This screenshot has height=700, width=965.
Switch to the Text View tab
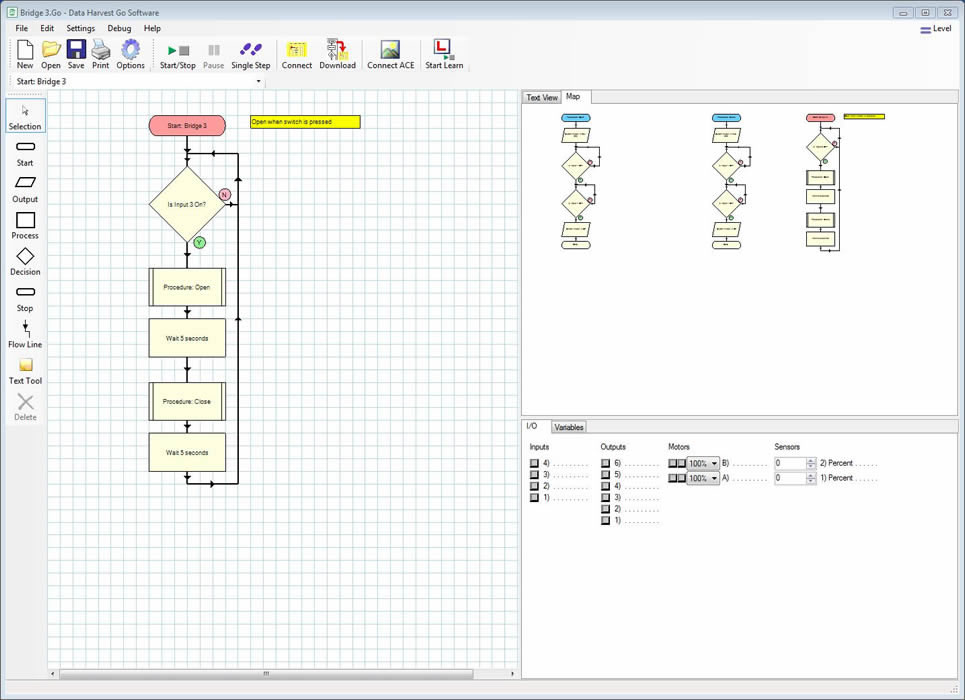(x=541, y=97)
